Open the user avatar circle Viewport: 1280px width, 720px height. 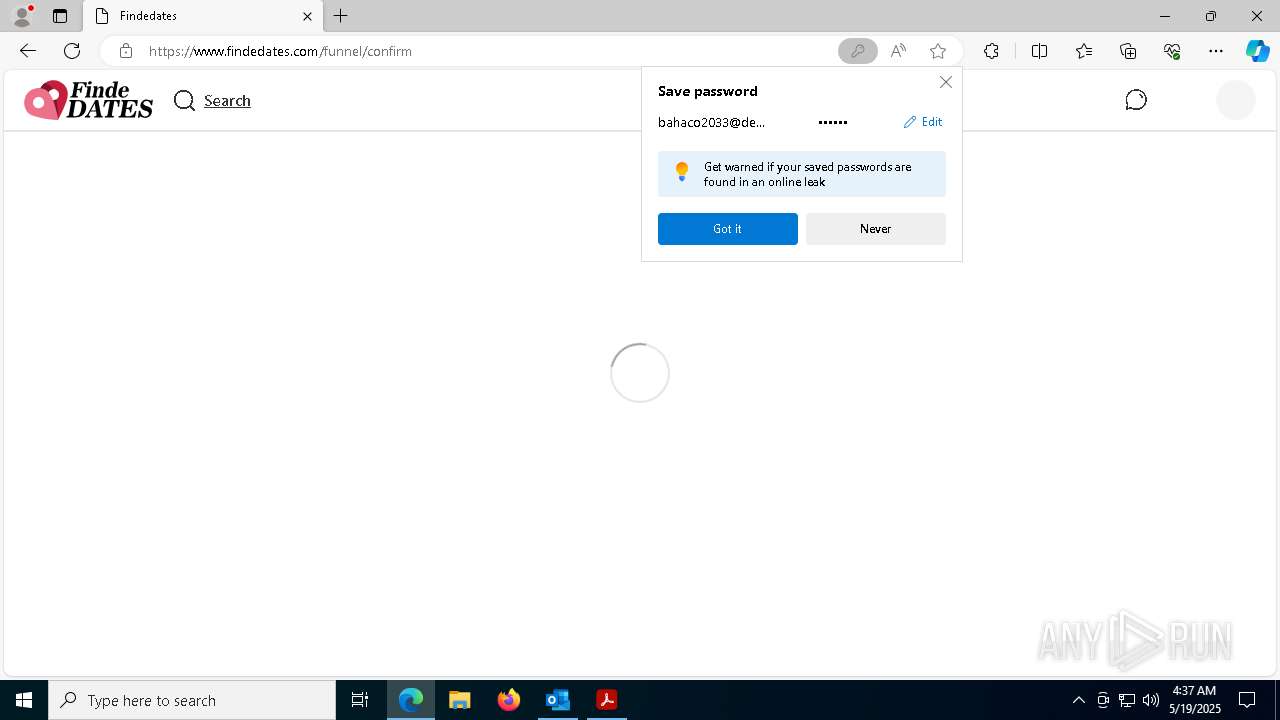click(1236, 100)
